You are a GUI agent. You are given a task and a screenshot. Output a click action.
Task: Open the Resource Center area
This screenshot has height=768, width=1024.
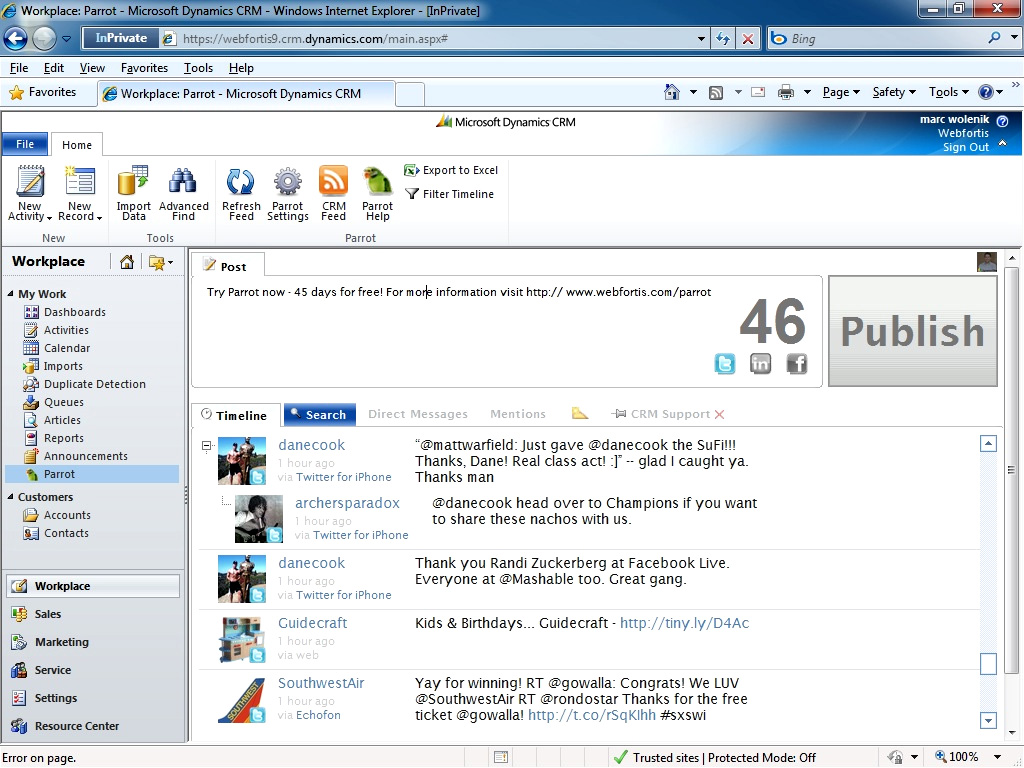[93, 726]
